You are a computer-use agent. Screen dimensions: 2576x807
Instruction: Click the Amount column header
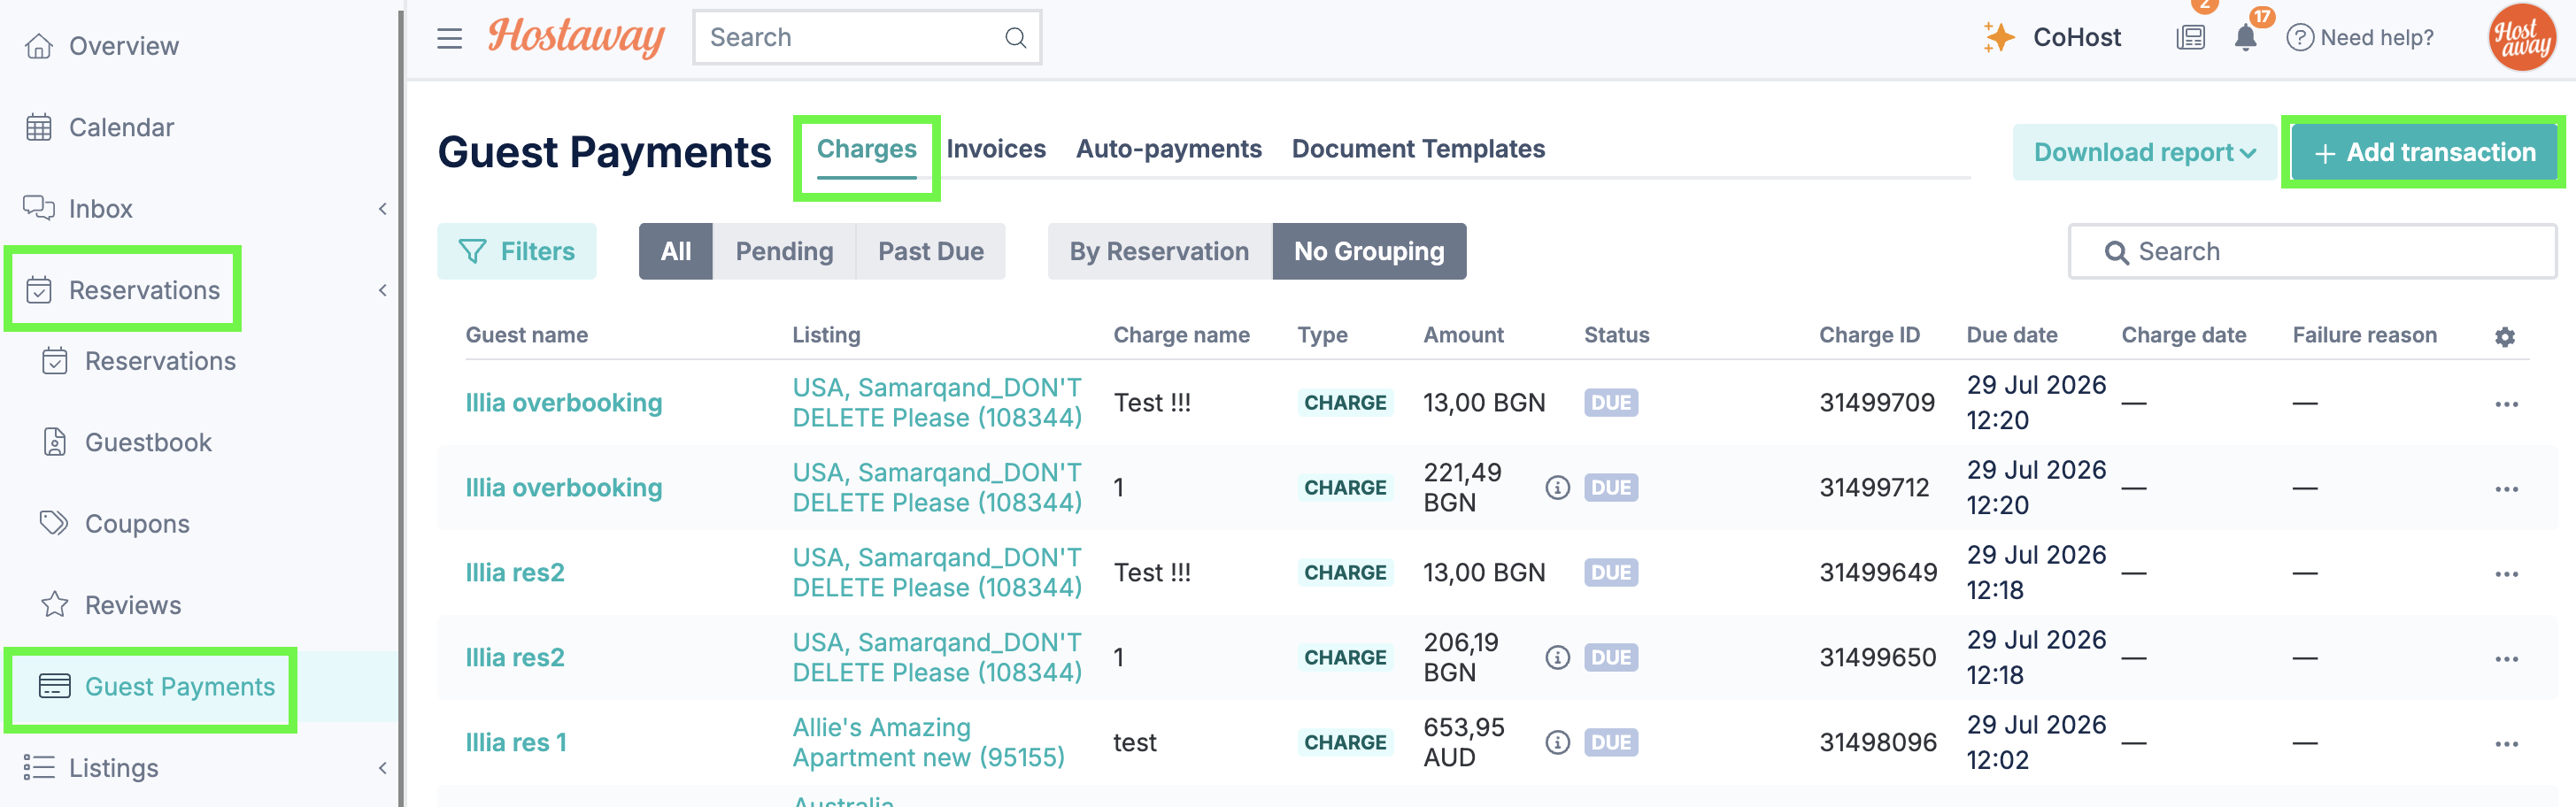click(x=1463, y=335)
